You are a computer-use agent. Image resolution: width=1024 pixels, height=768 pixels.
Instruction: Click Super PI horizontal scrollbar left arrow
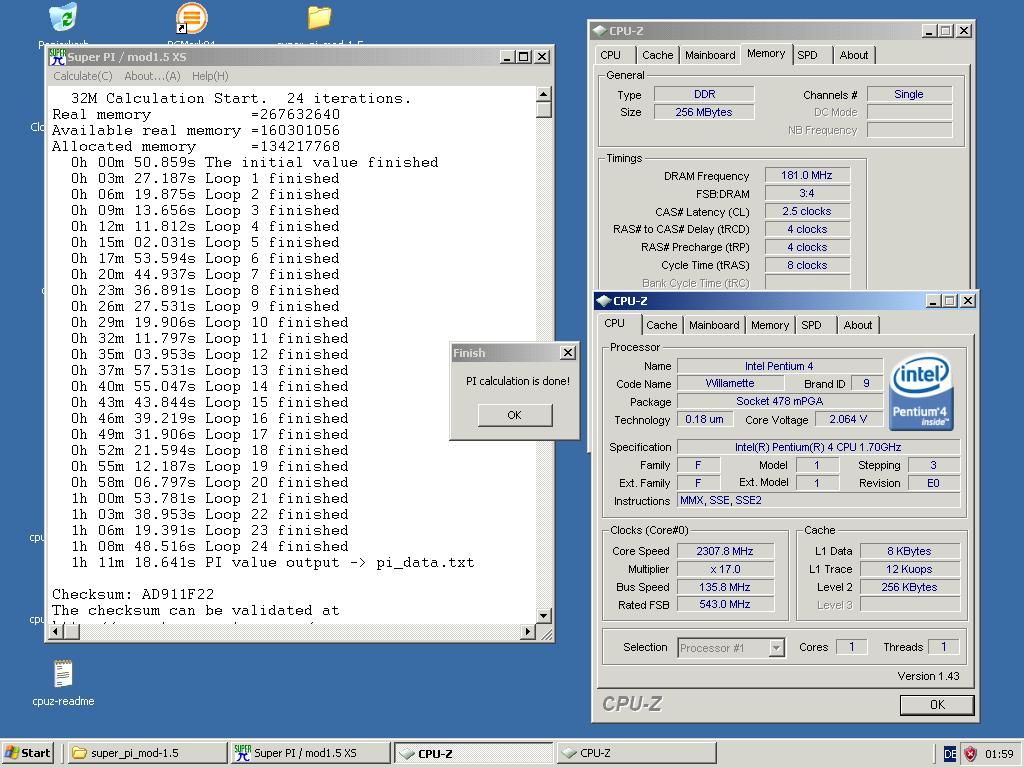click(x=57, y=632)
